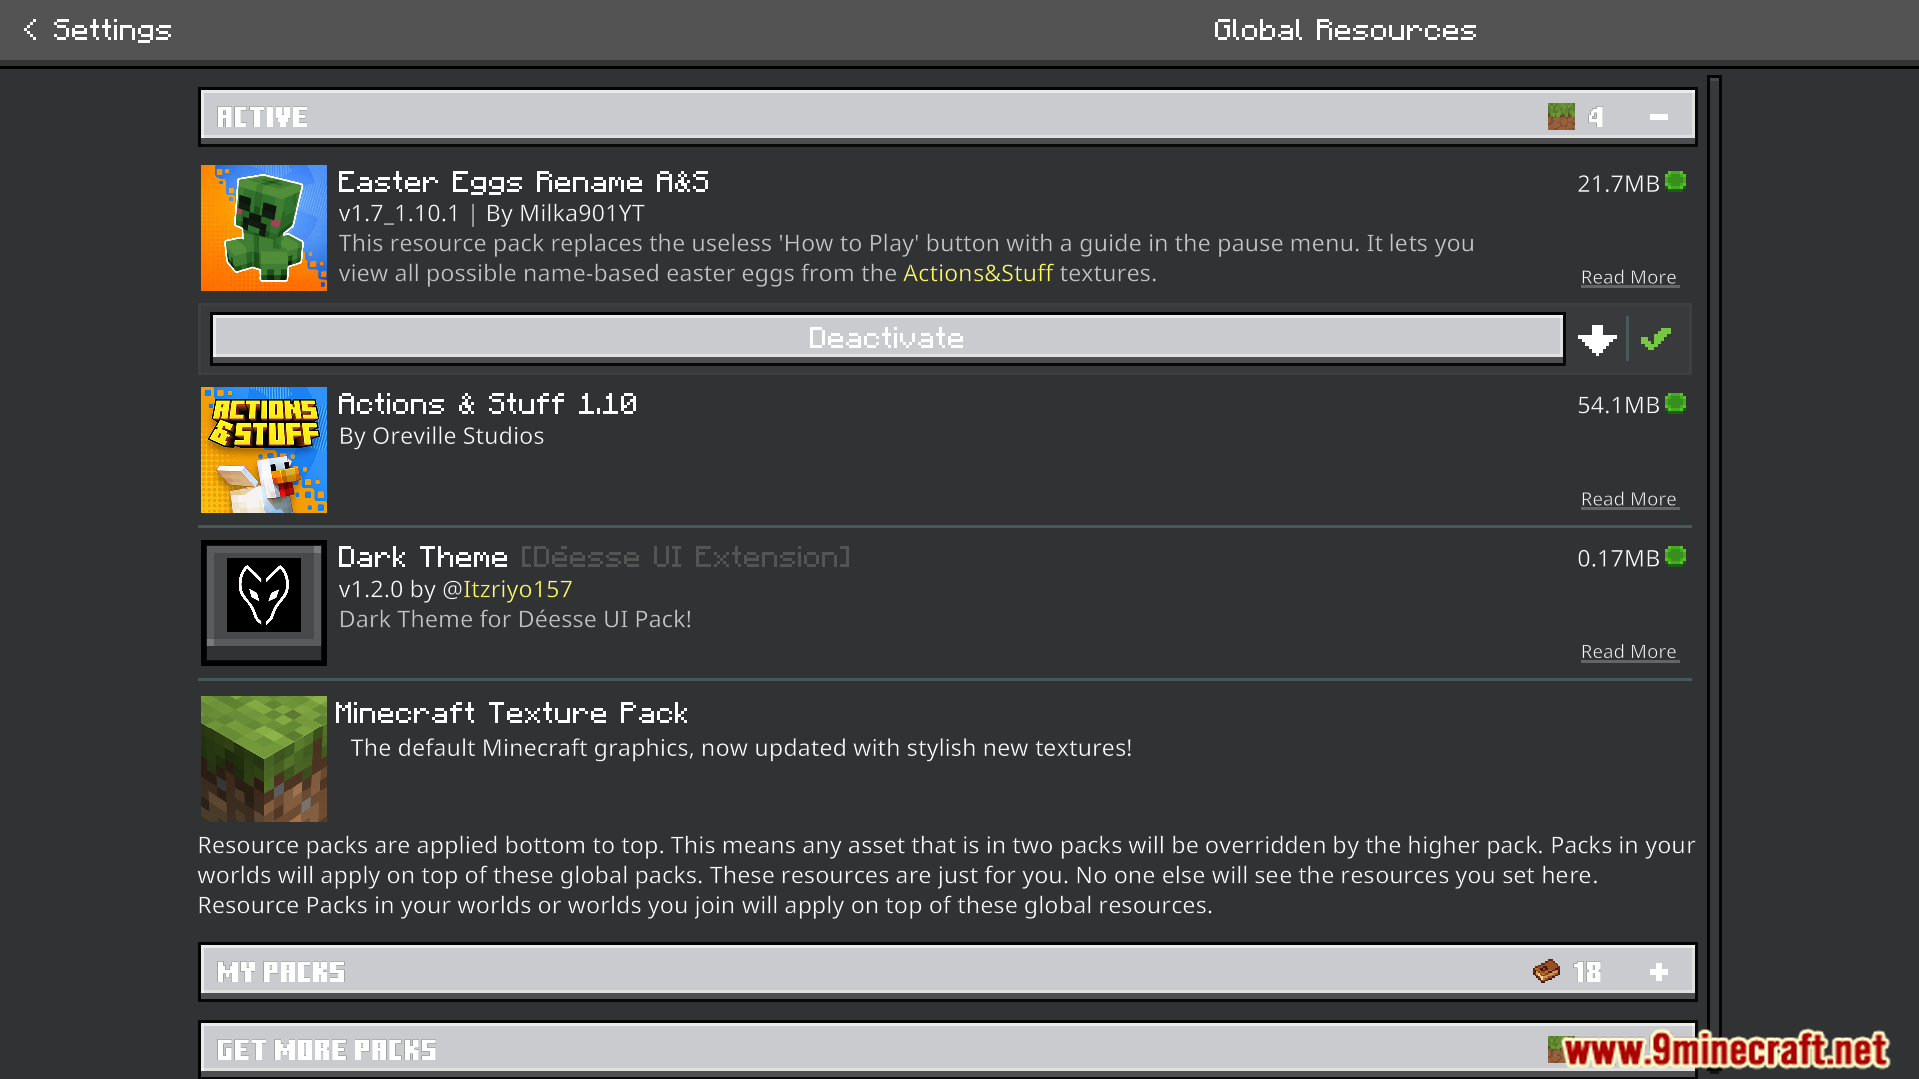Click the green status dot beside 0.17MB
Viewport: 1919px width, 1079px height.
(x=1676, y=556)
